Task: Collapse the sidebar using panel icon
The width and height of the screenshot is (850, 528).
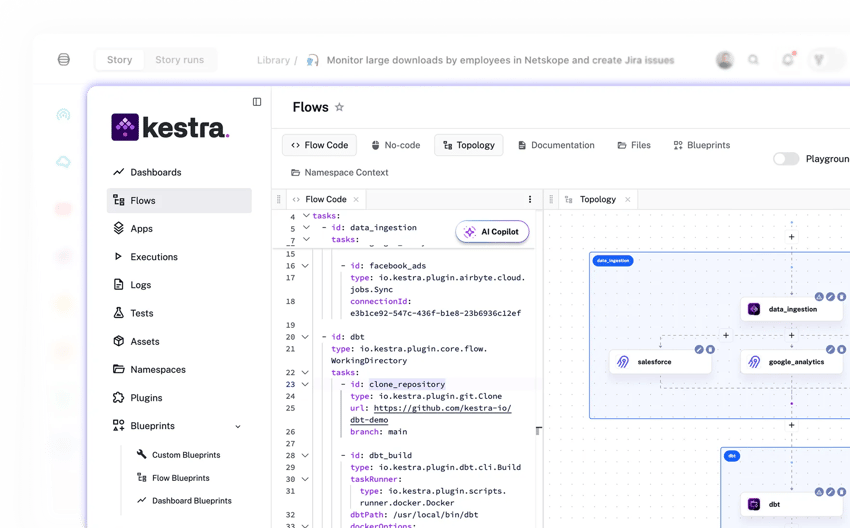Action: 257,102
